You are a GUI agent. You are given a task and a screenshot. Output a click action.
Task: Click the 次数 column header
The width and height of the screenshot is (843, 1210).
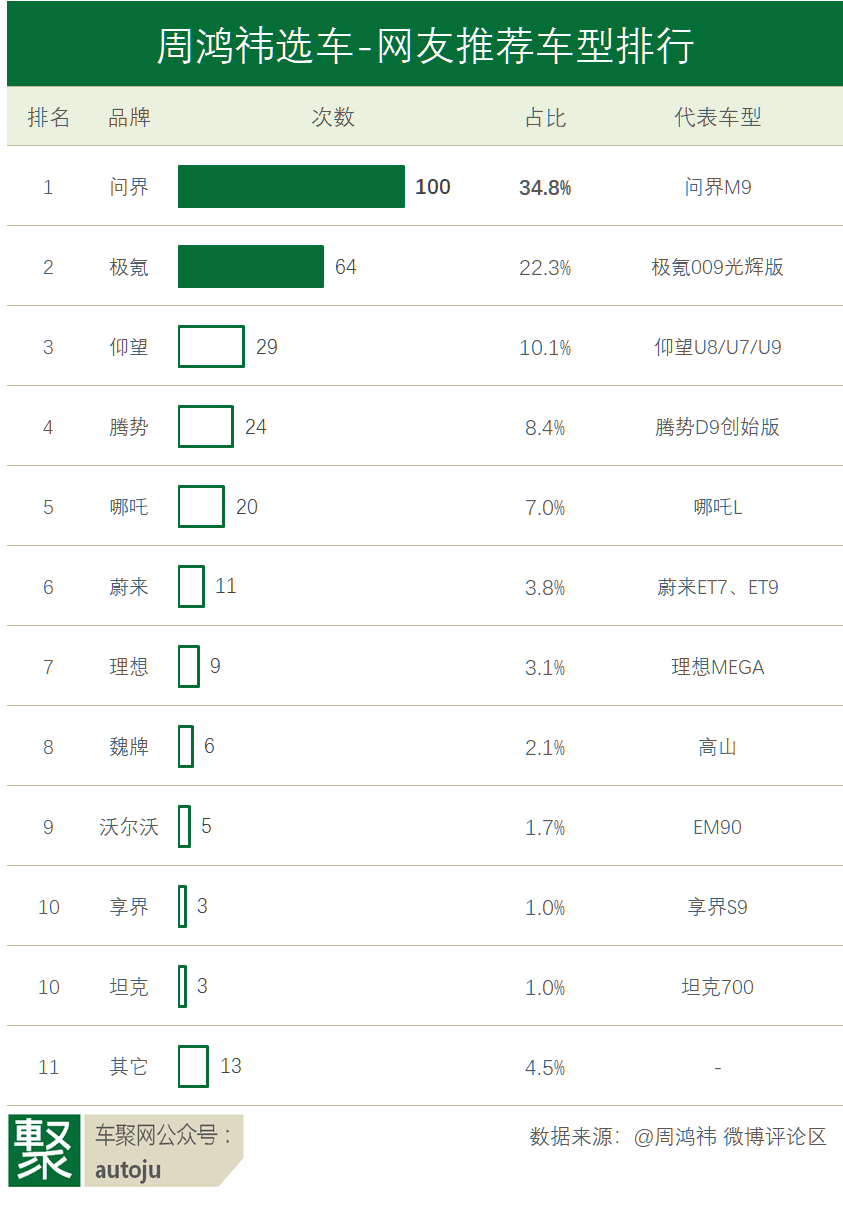click(x=332, y=117)
